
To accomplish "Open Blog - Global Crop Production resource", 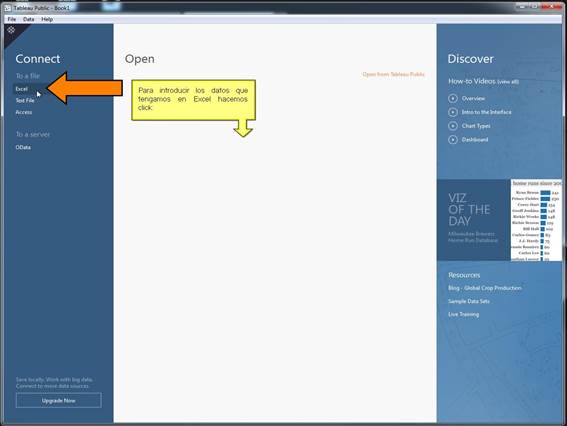I will (x=485, y=288).
